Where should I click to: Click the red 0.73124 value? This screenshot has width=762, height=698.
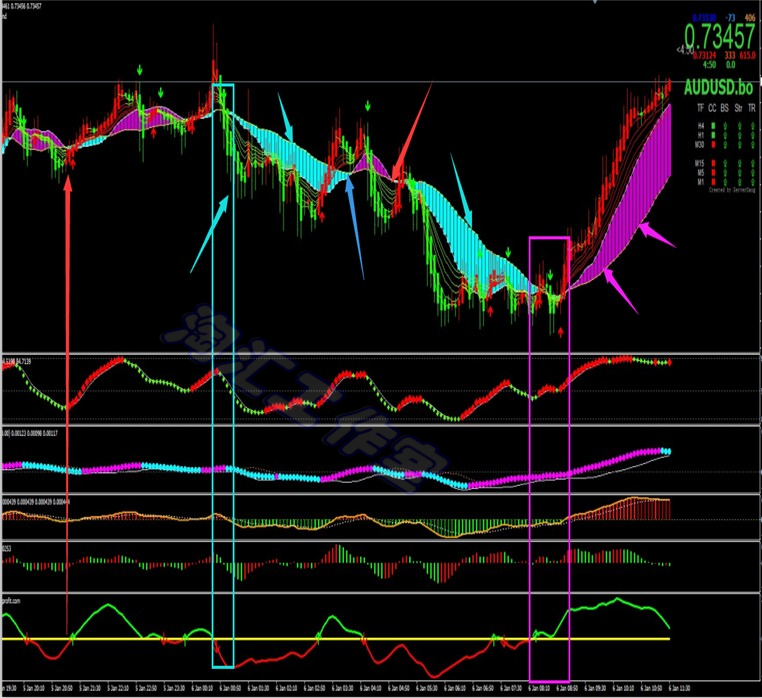705,55
